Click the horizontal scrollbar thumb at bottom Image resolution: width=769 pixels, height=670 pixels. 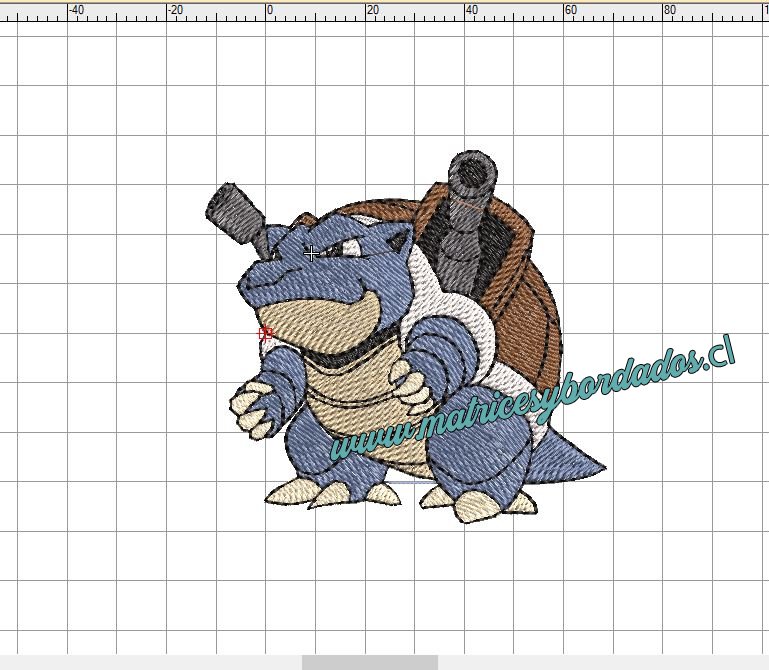click(x=370, y=662)
